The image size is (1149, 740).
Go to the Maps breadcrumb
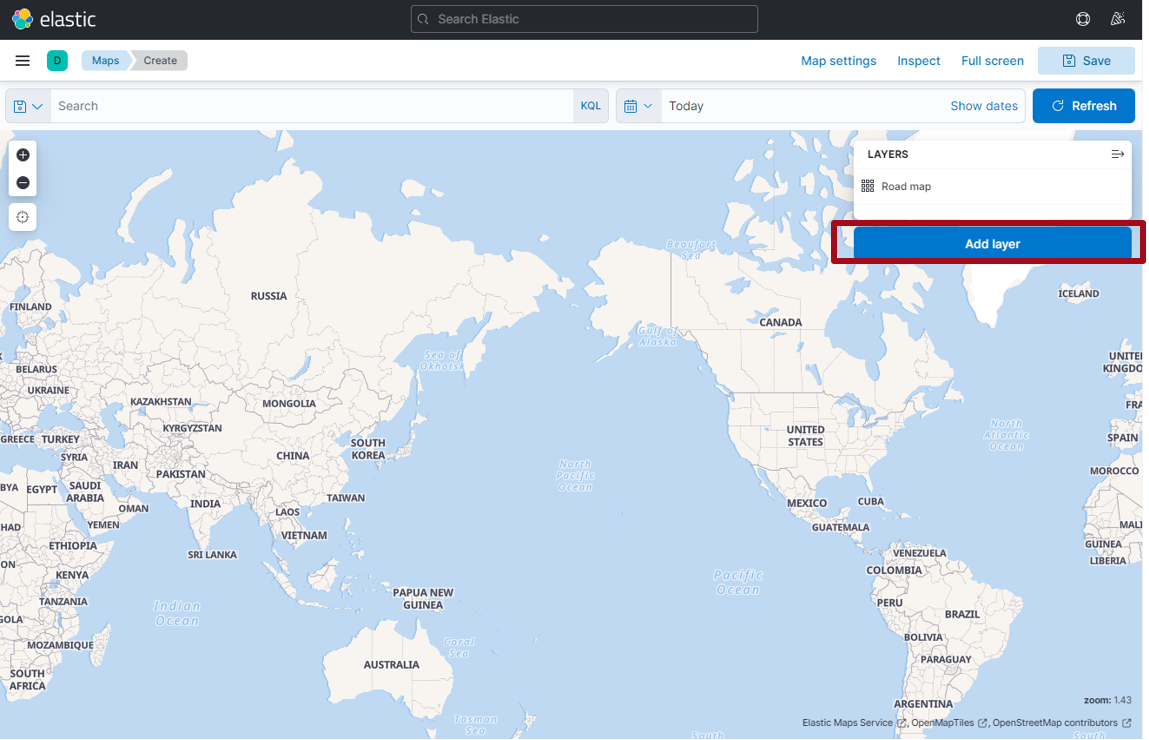[x=105, y=61]
